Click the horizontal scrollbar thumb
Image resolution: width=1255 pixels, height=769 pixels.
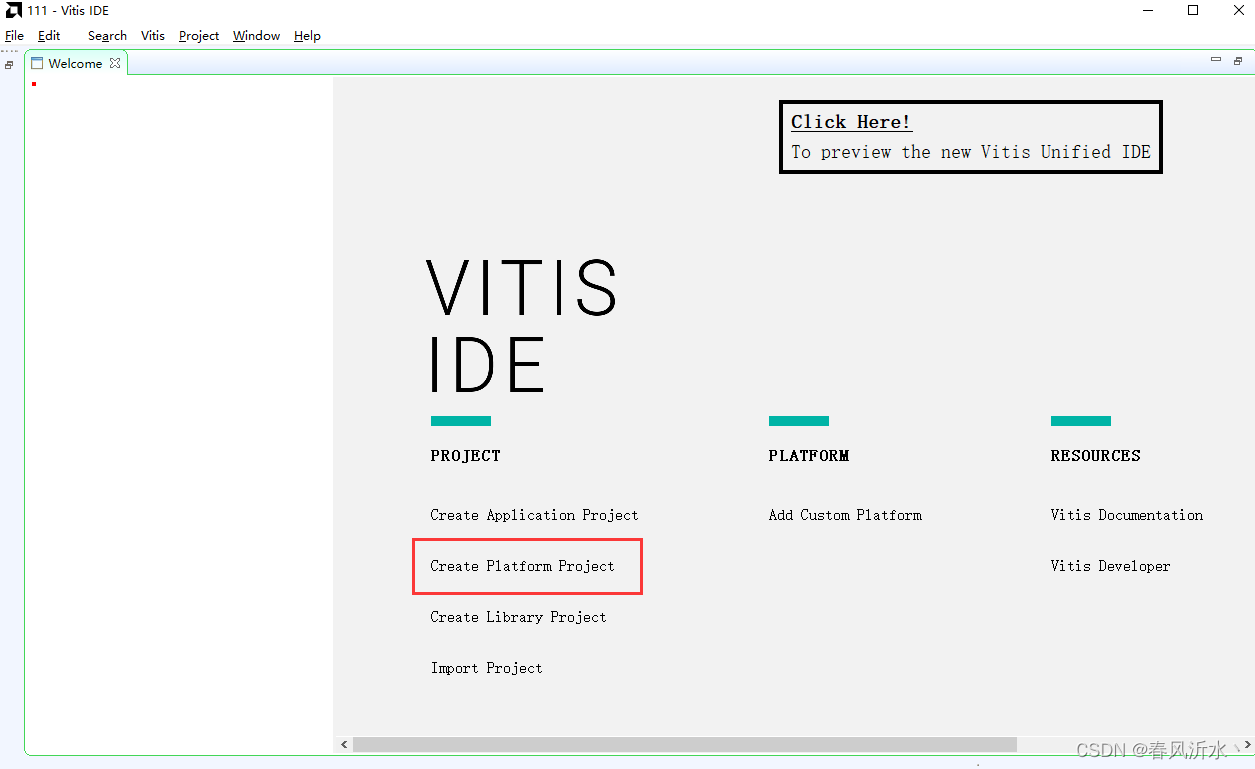coord(685,745)
